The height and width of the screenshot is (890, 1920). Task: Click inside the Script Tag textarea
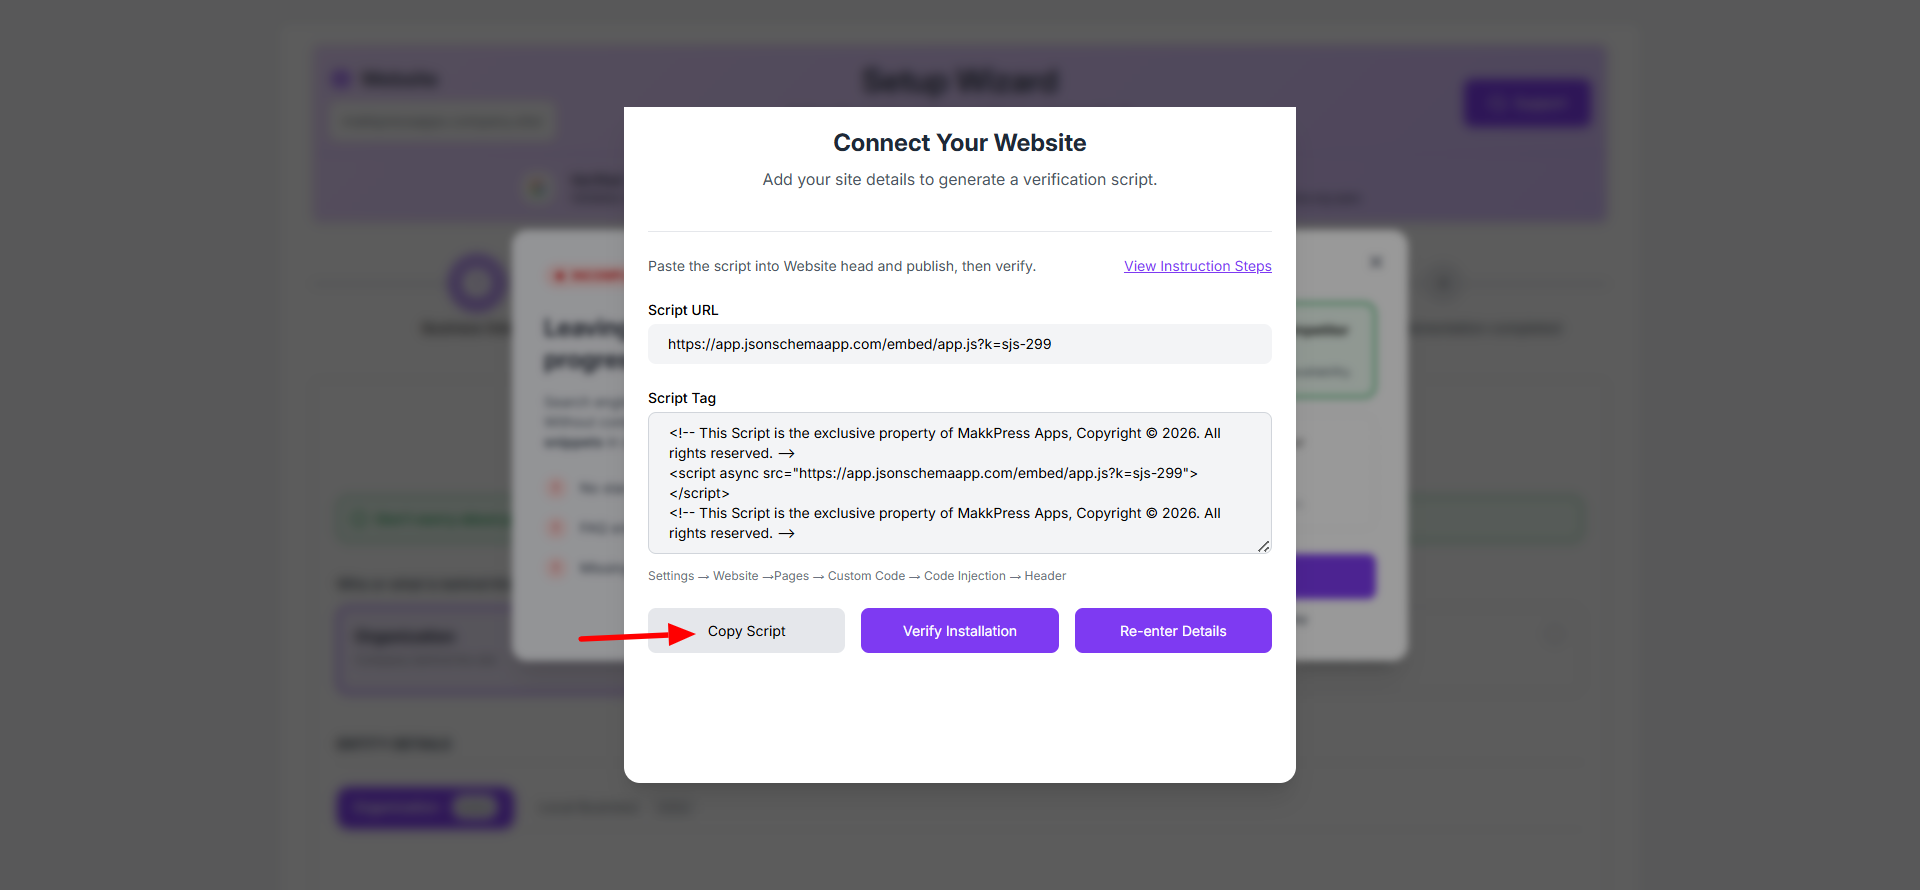[x=959, y=483]
